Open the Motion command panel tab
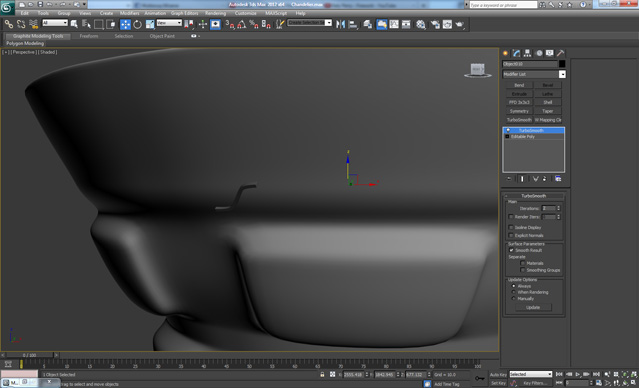The image size is (639, 388). [539, 53]
